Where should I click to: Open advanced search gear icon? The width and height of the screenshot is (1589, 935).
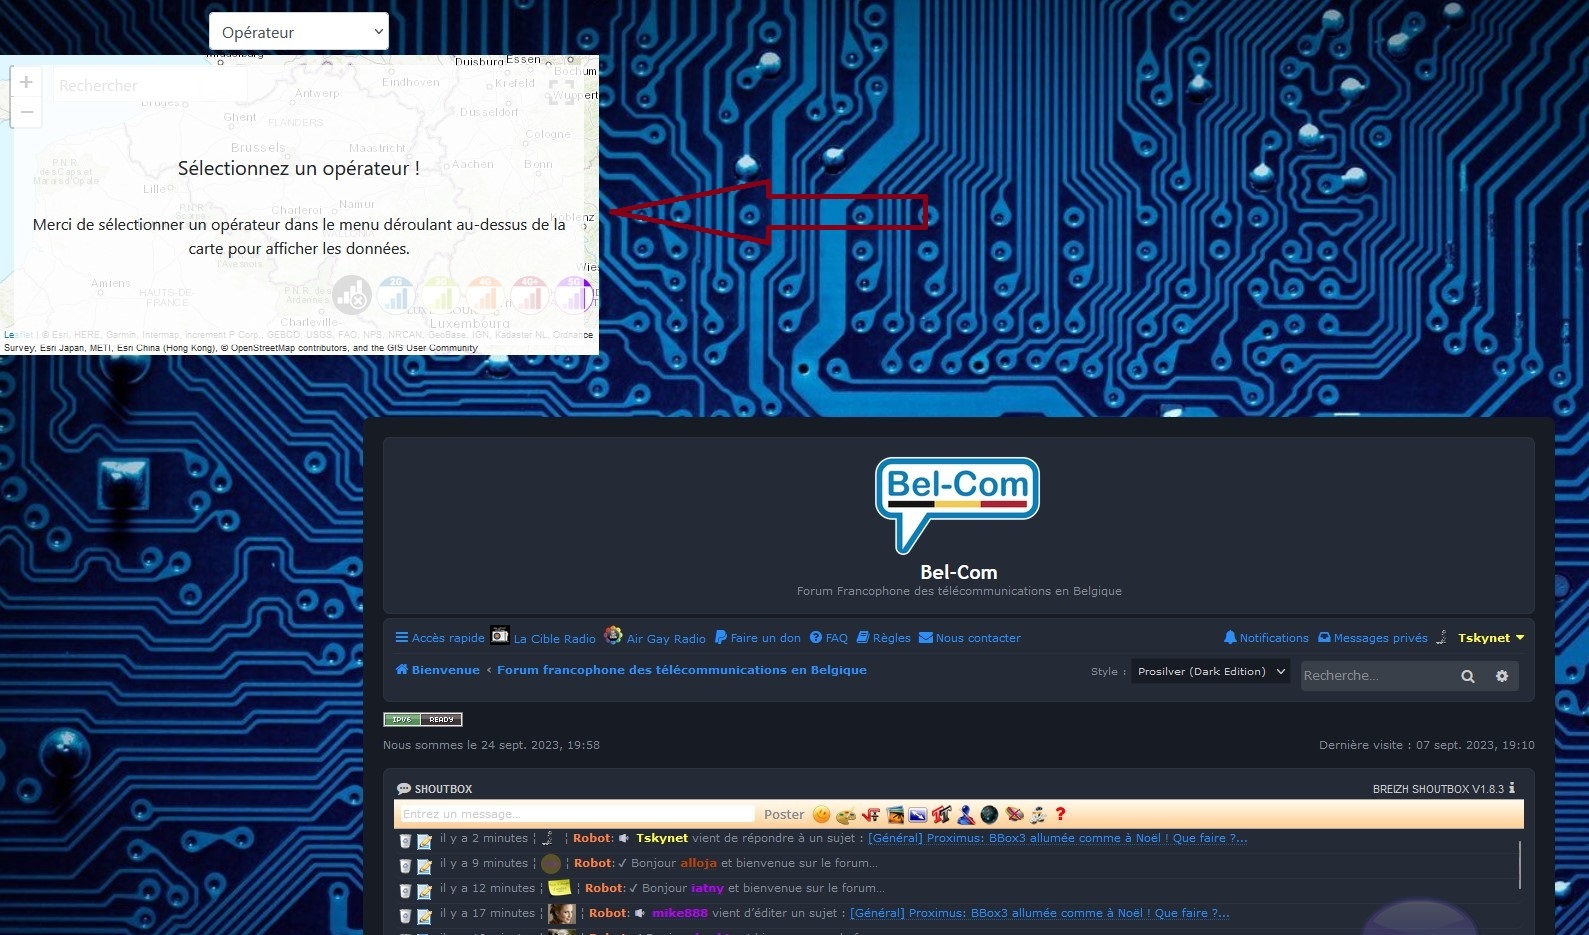1502,676
